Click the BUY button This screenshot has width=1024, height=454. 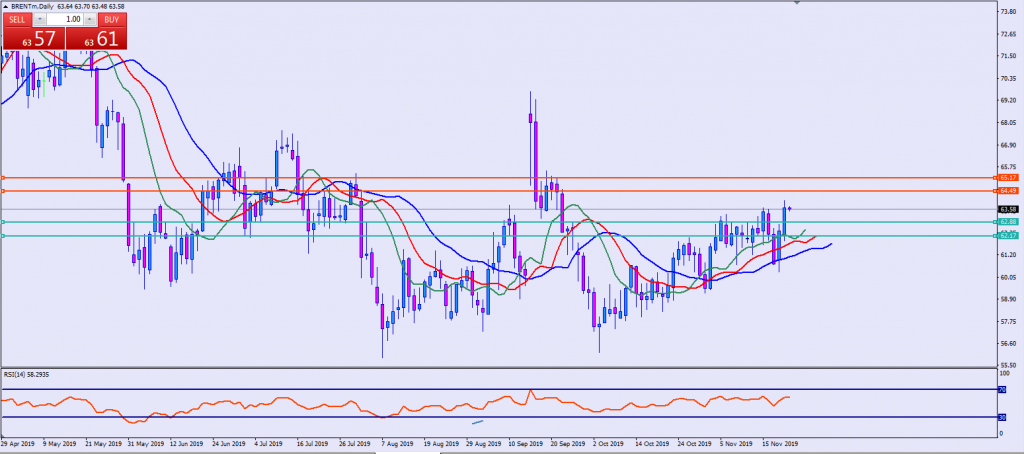click(113, 19)
